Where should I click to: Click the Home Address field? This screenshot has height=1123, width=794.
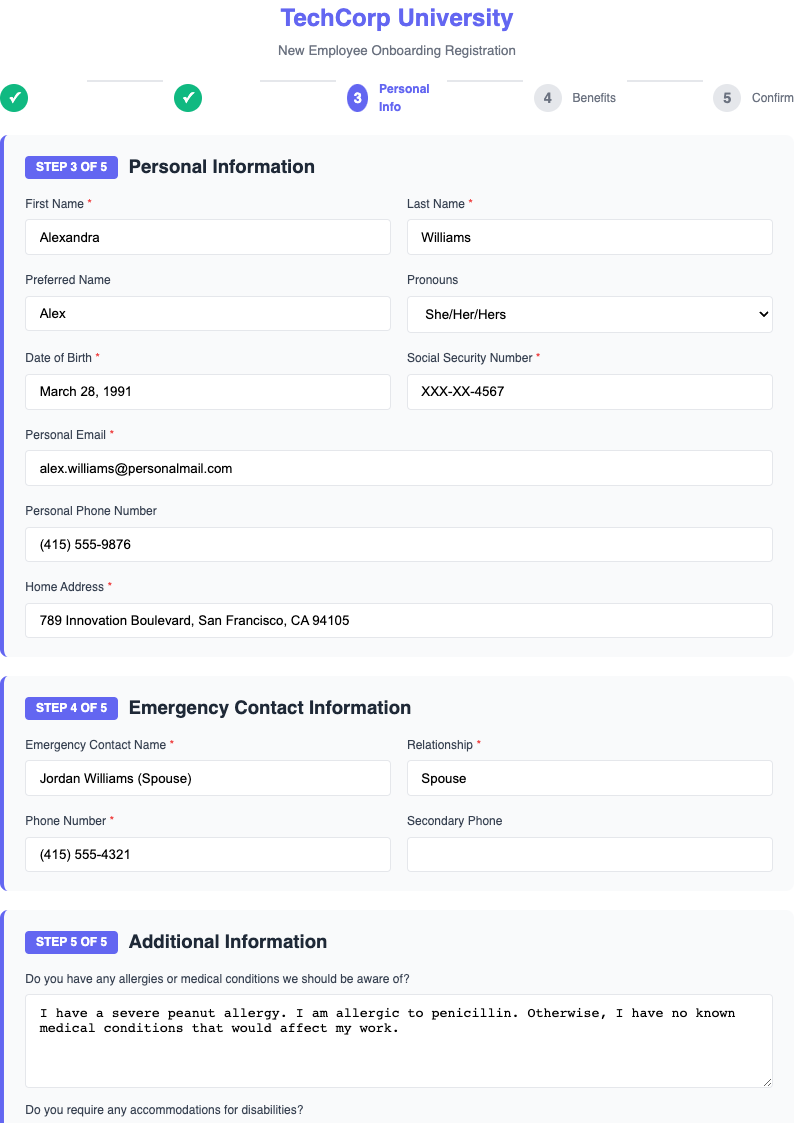point(398,620)
